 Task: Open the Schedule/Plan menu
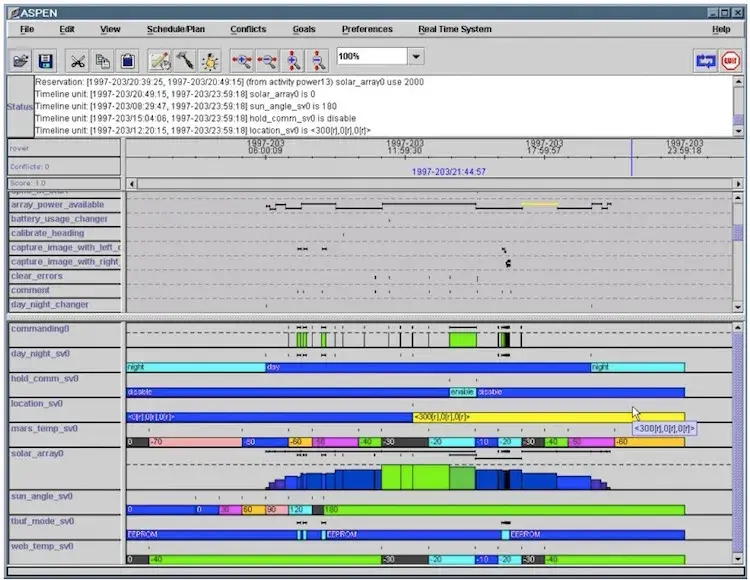click(x=176, y=29)
